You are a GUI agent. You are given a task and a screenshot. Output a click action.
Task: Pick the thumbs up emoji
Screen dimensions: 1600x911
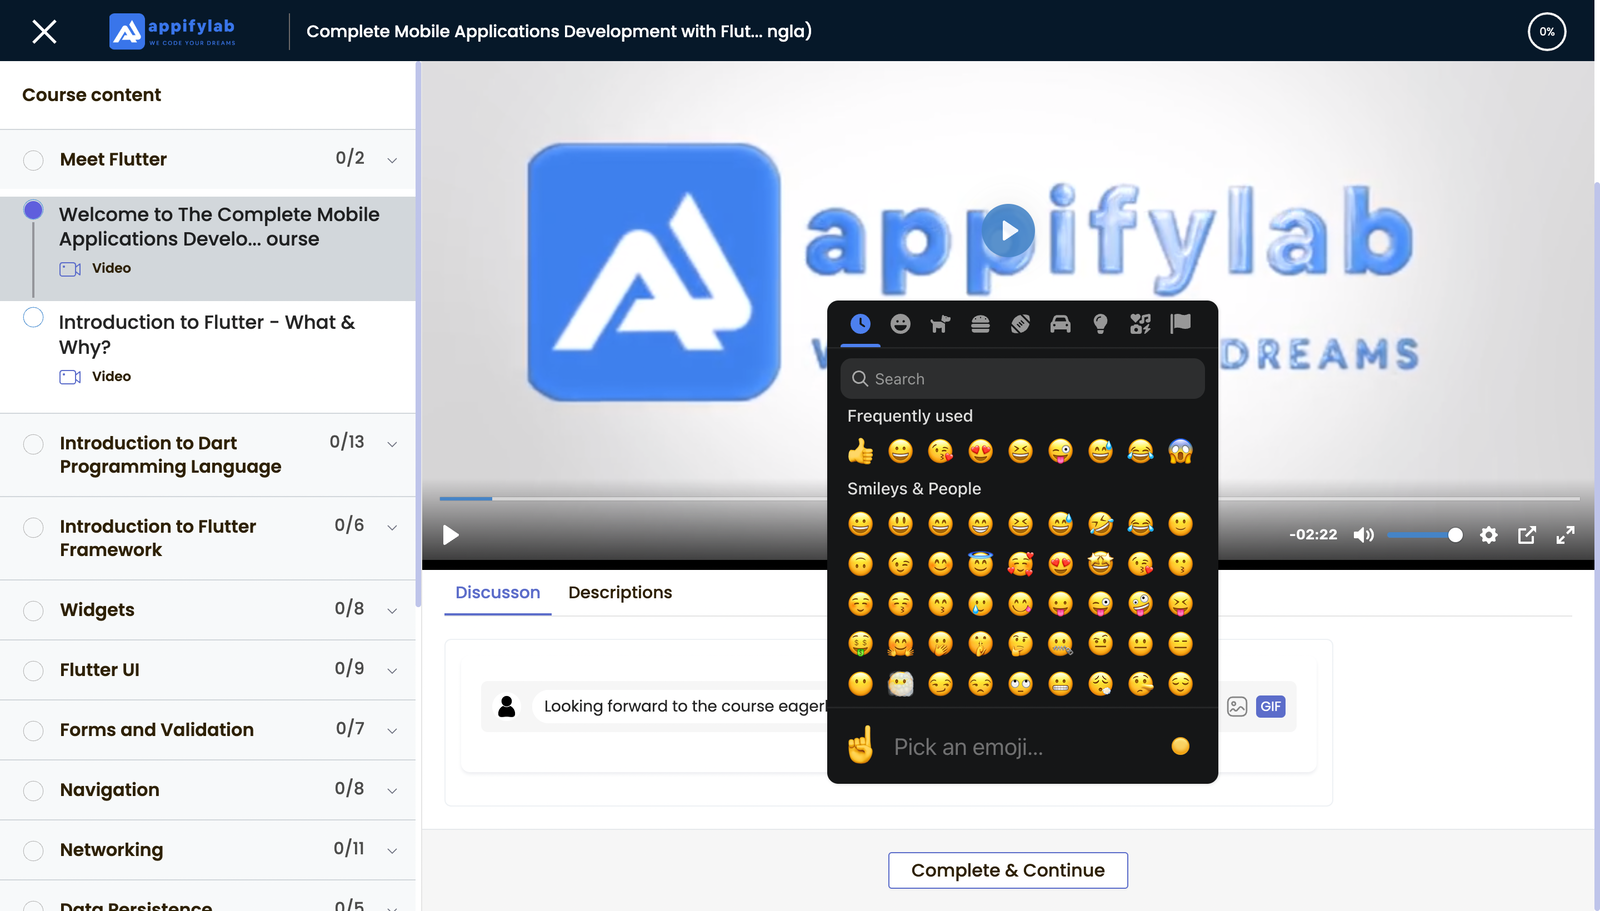(860, 452)
